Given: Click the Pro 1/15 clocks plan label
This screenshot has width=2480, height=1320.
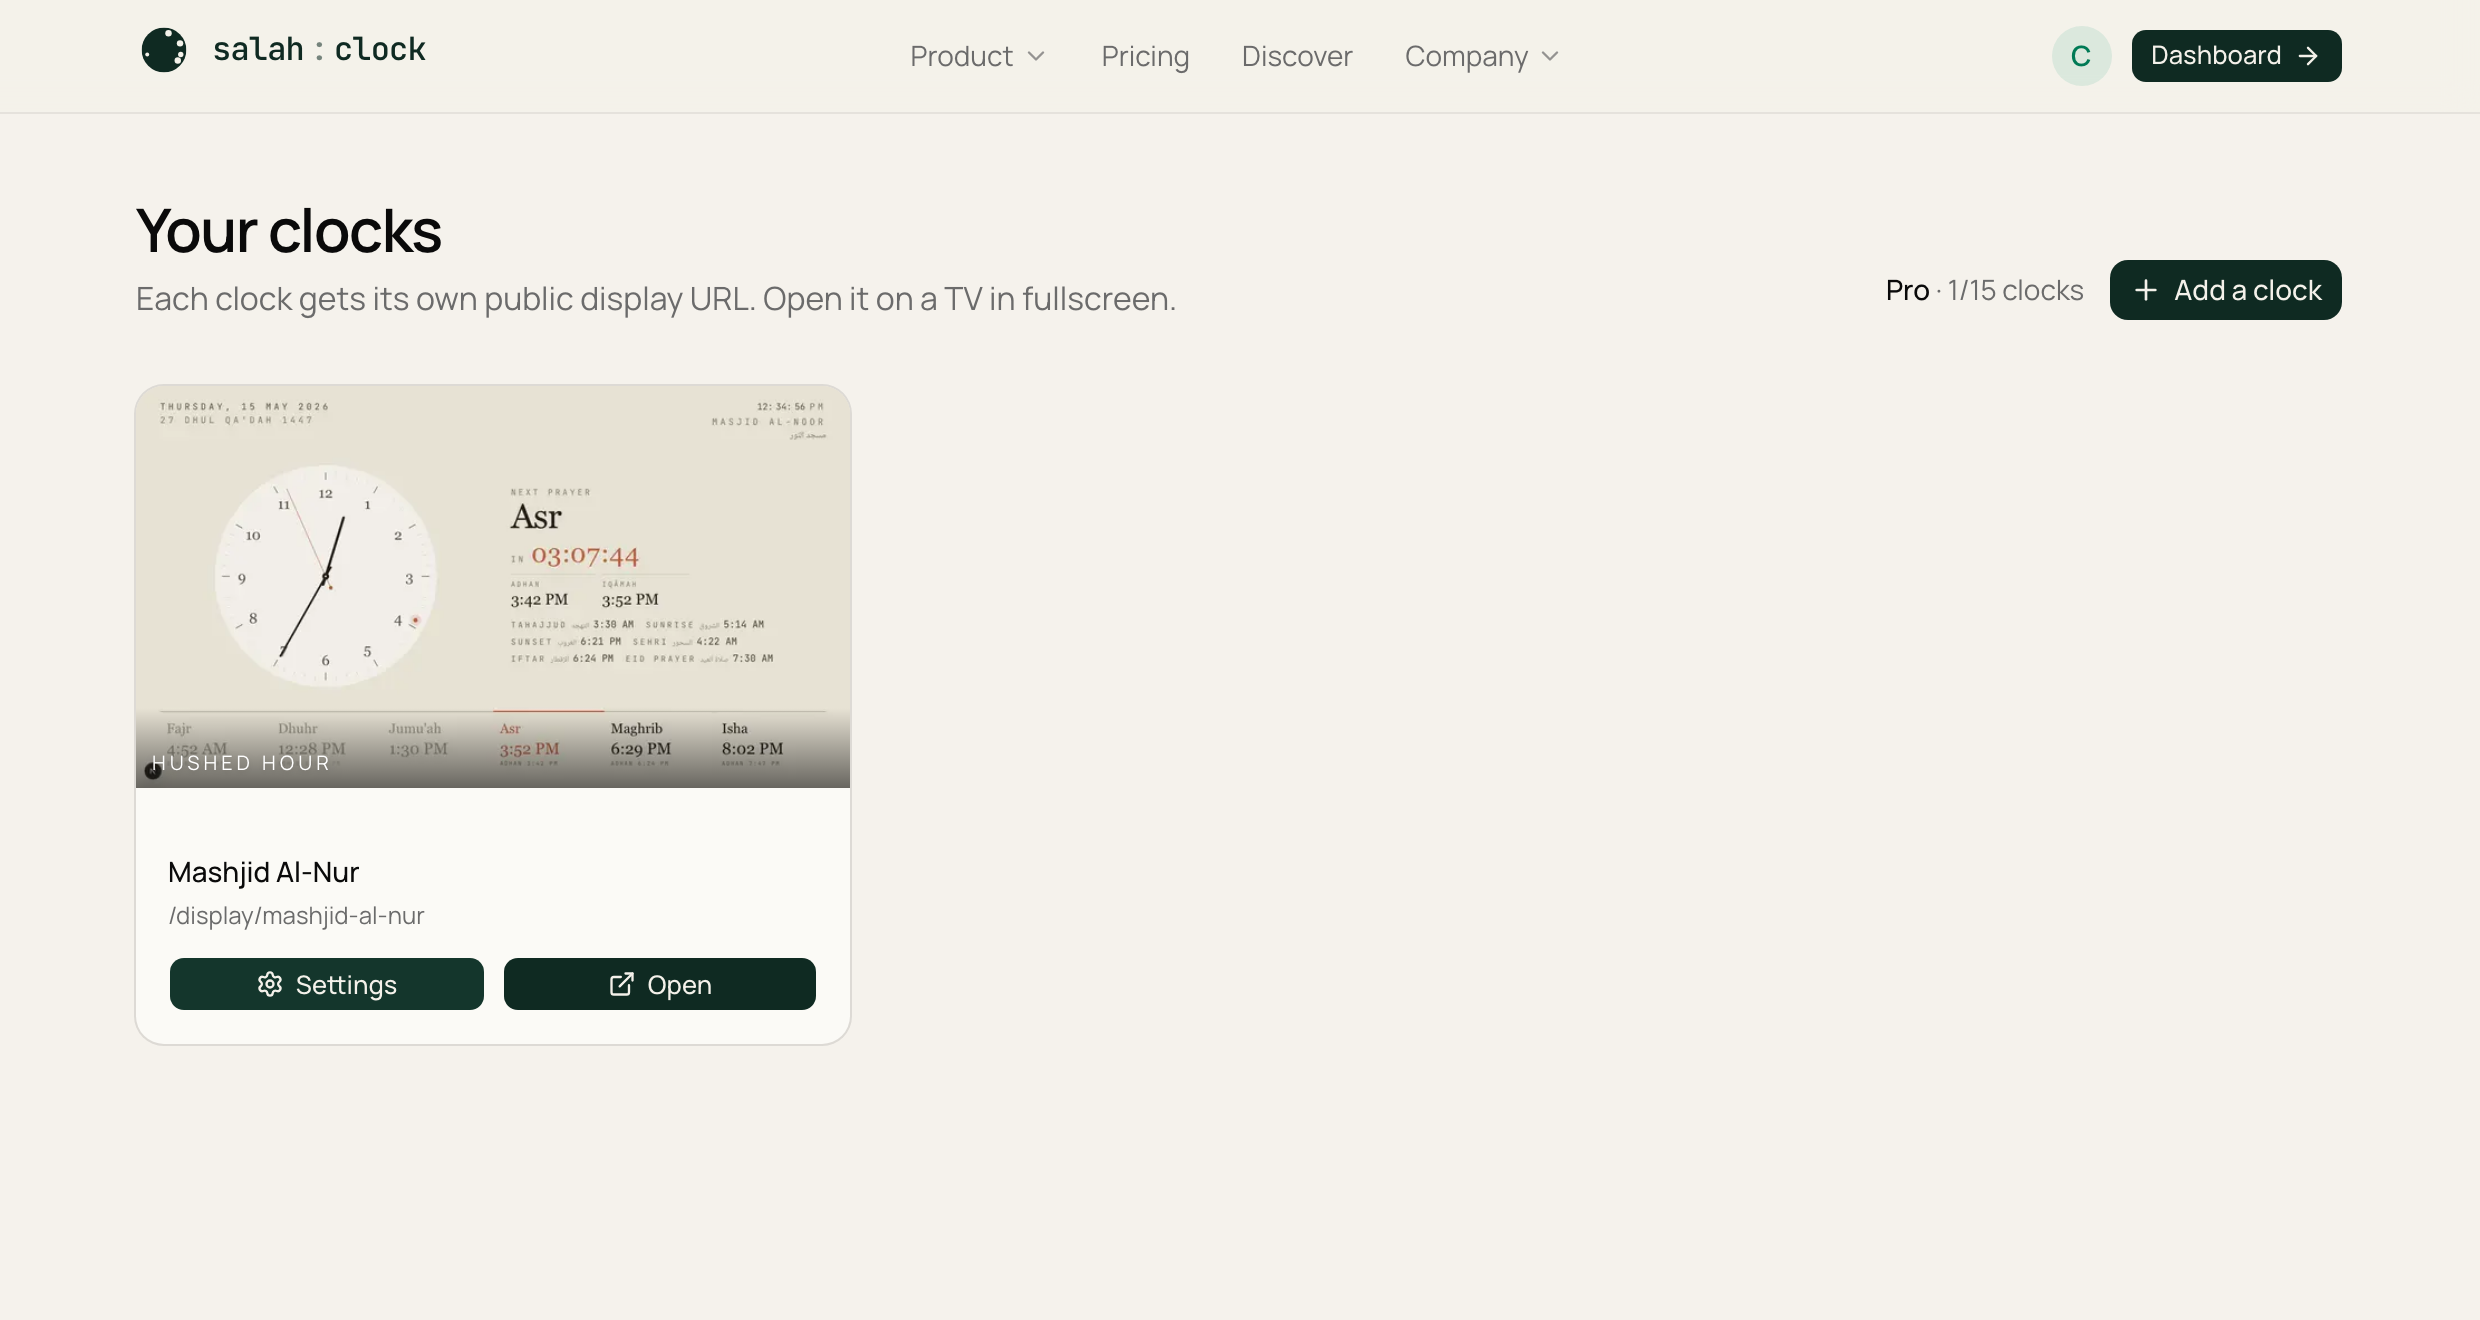Looking at the screenshot, I should (x=1984, y=290).
